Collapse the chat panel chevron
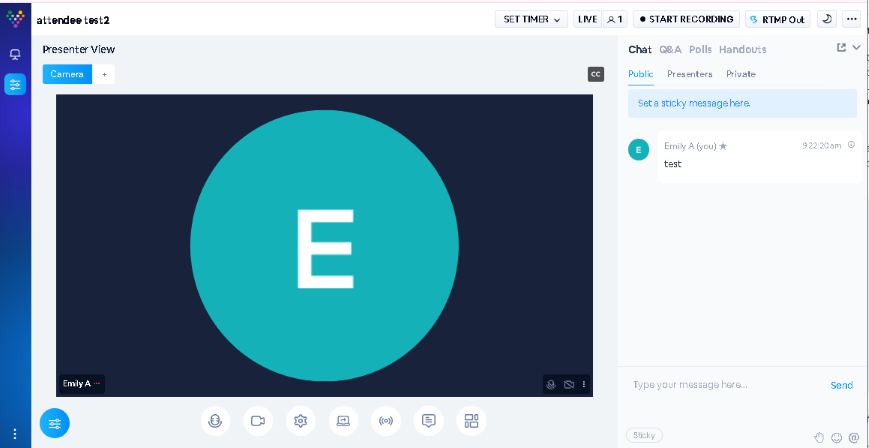The height and width of the screenshot is (448, 869). pos(856,48)
